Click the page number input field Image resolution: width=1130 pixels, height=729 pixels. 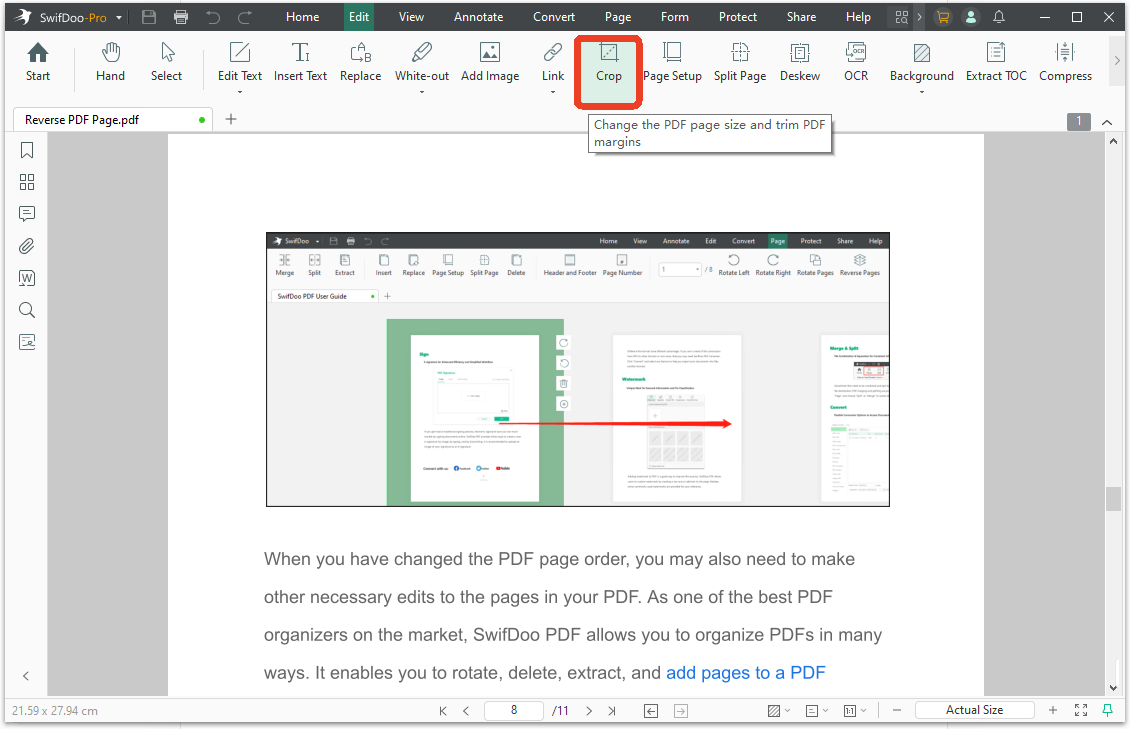point(514,710)
